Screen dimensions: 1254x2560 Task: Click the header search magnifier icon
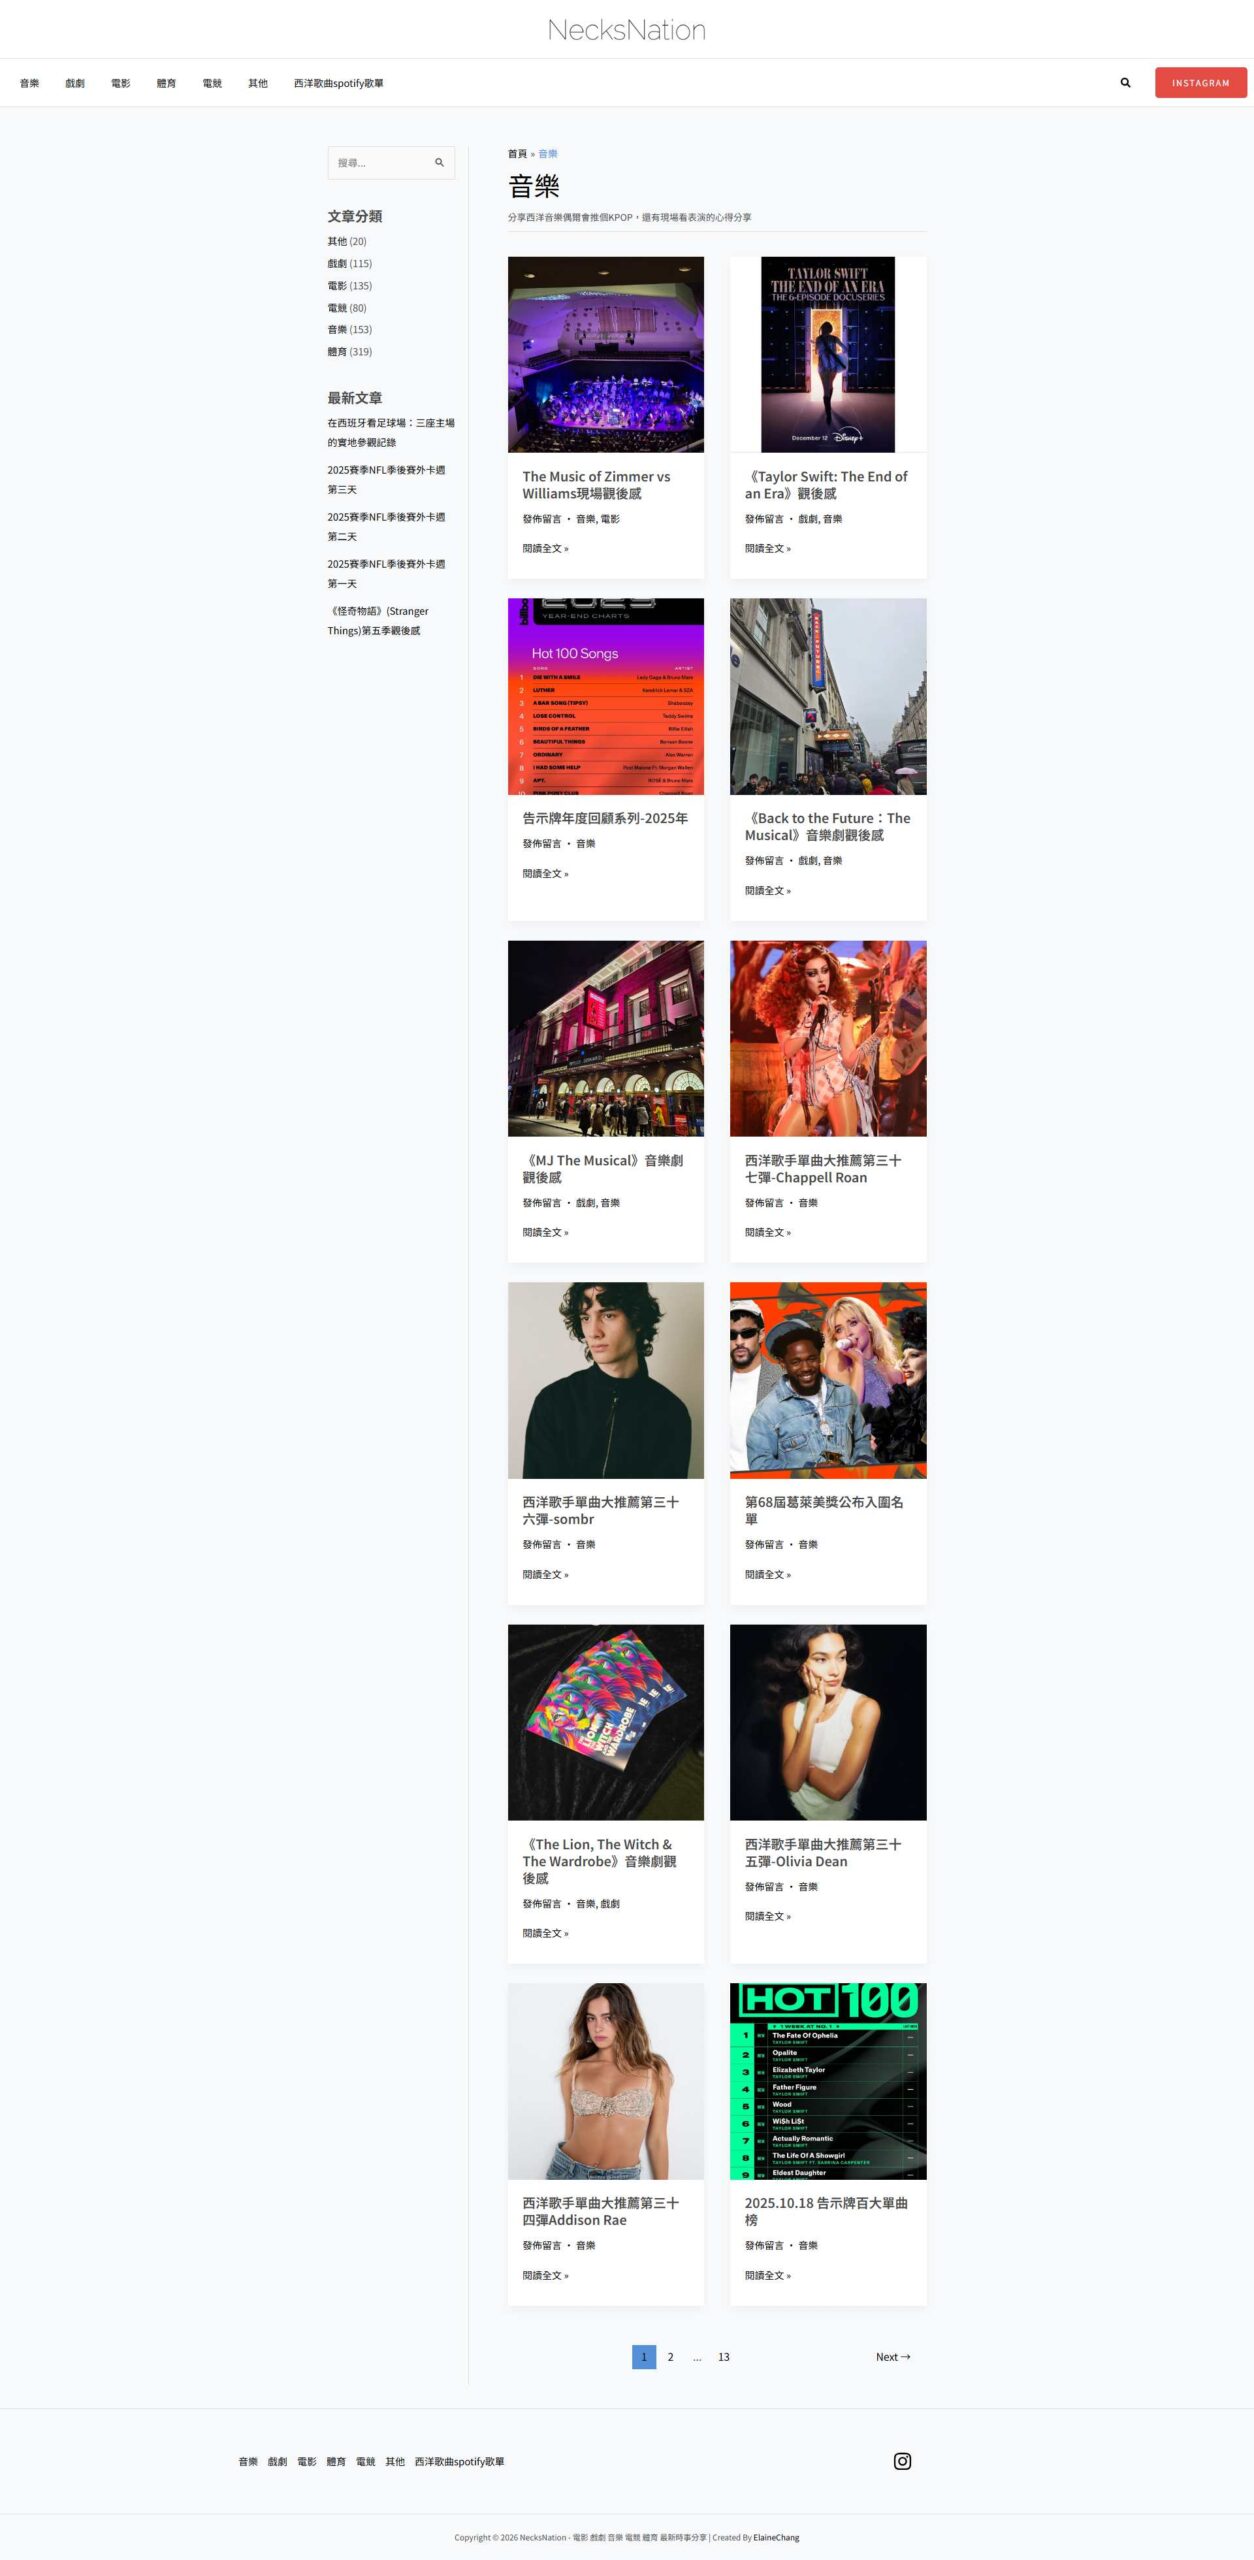pos(1125,83)
